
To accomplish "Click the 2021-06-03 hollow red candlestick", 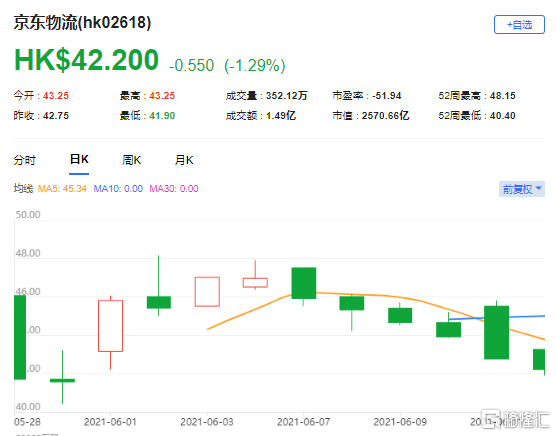I will coord(207,291).
